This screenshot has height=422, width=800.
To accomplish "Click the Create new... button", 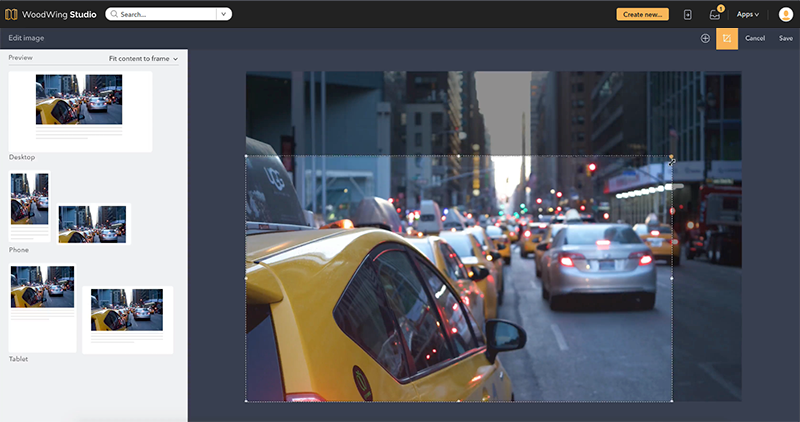I will pos(642,14).
